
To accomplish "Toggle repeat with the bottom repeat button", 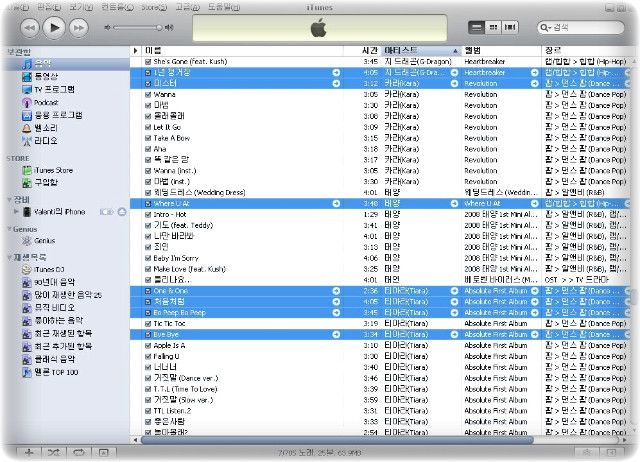I will (79, 452).
